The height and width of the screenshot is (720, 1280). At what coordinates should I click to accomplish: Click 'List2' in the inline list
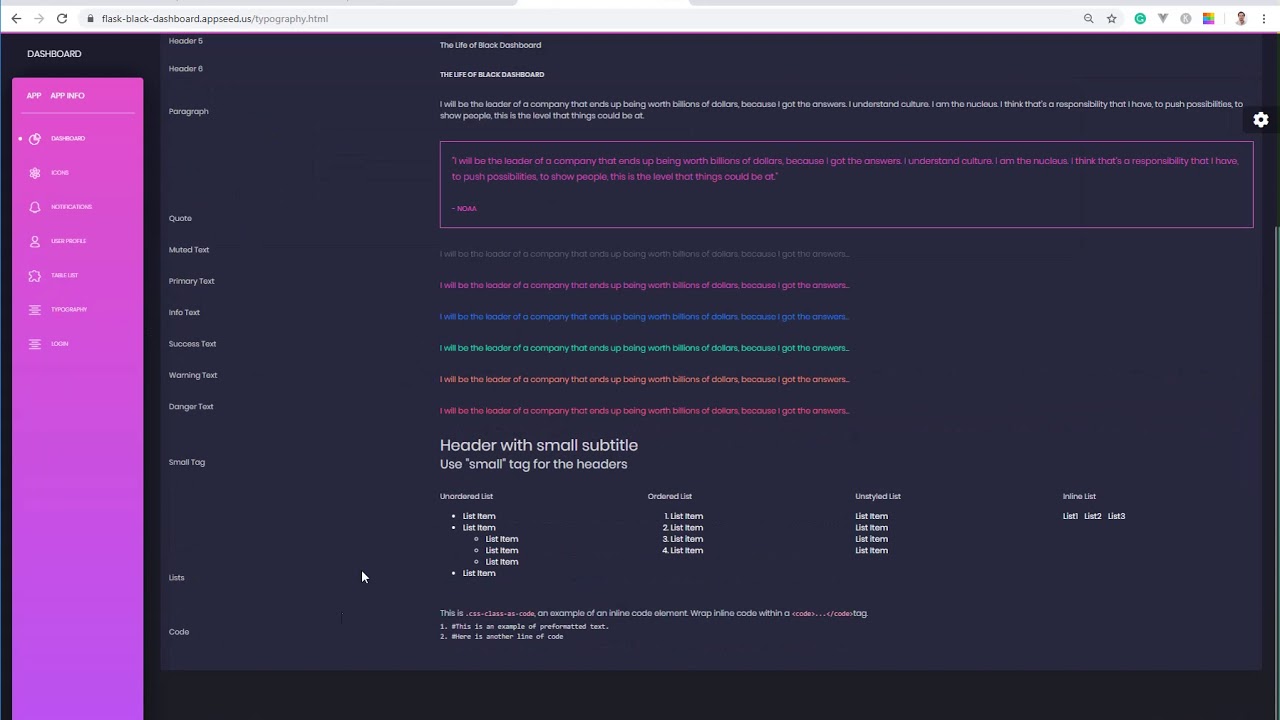(x=1093, y=516)
